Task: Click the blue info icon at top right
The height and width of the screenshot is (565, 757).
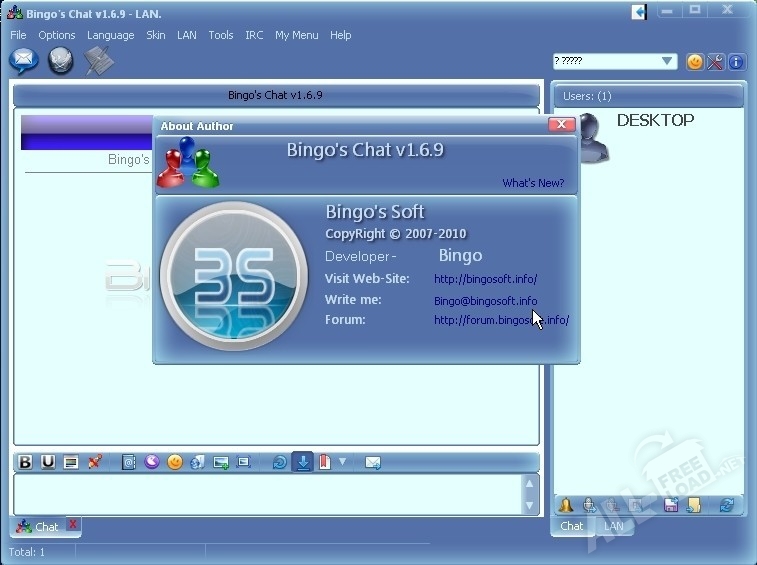Action: point(736,62)
